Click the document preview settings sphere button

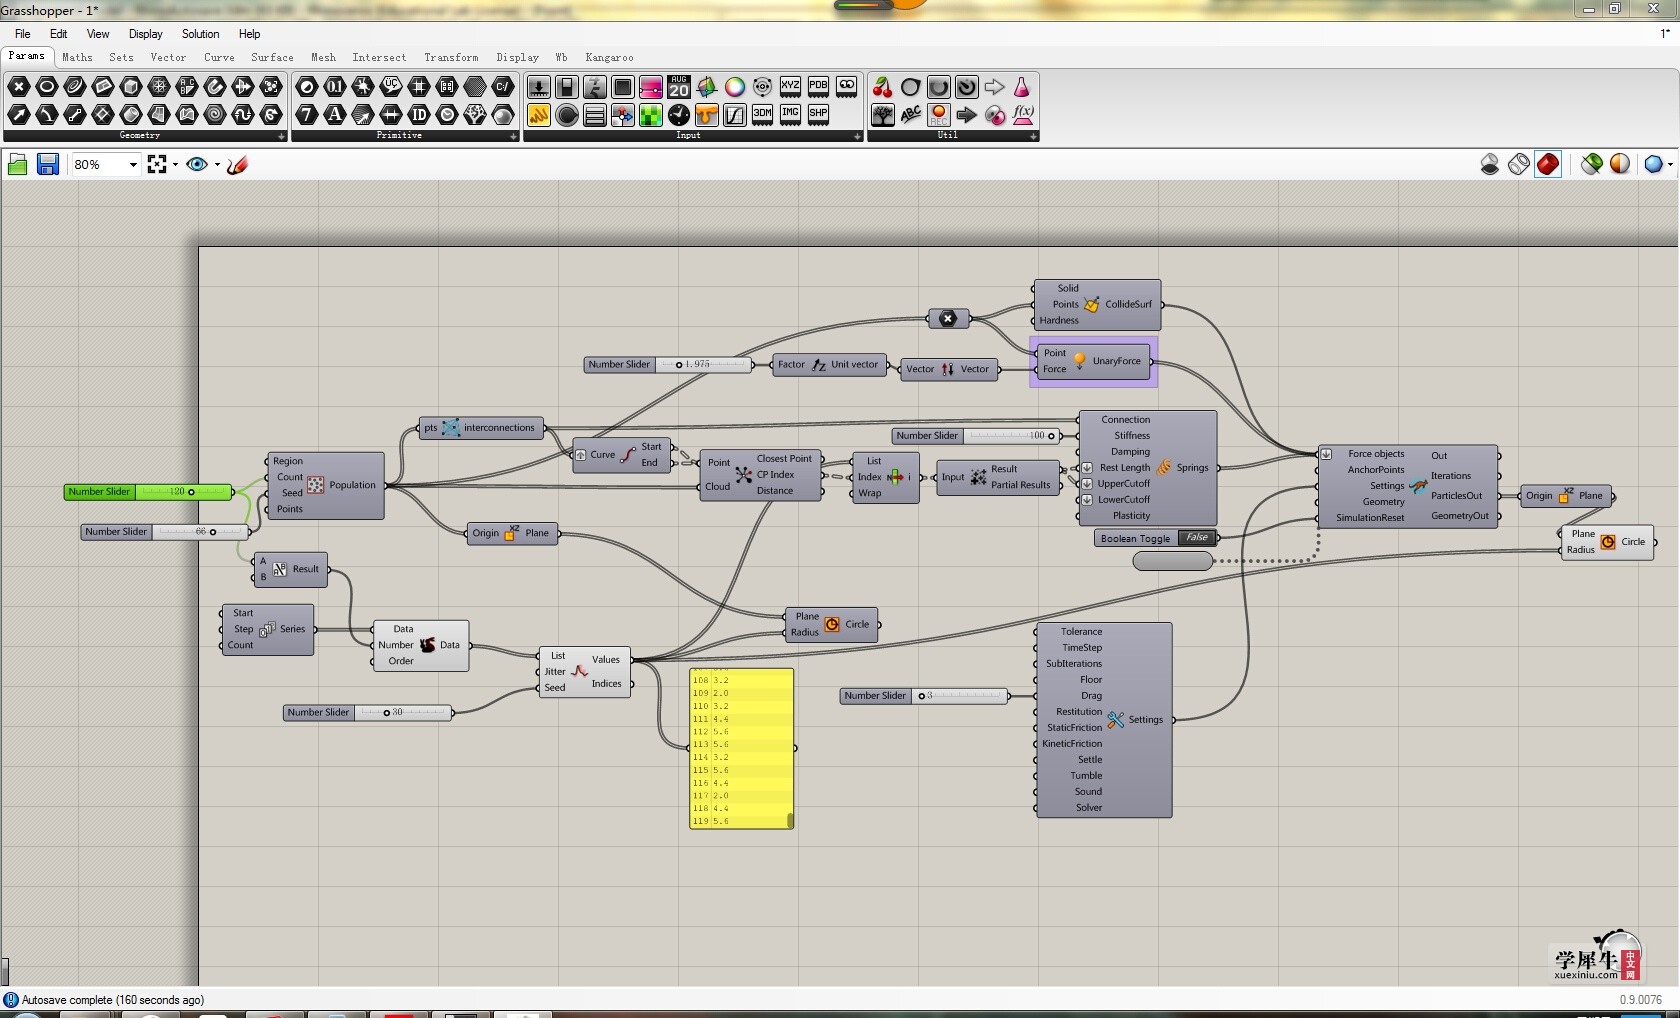click(1653, 164)
